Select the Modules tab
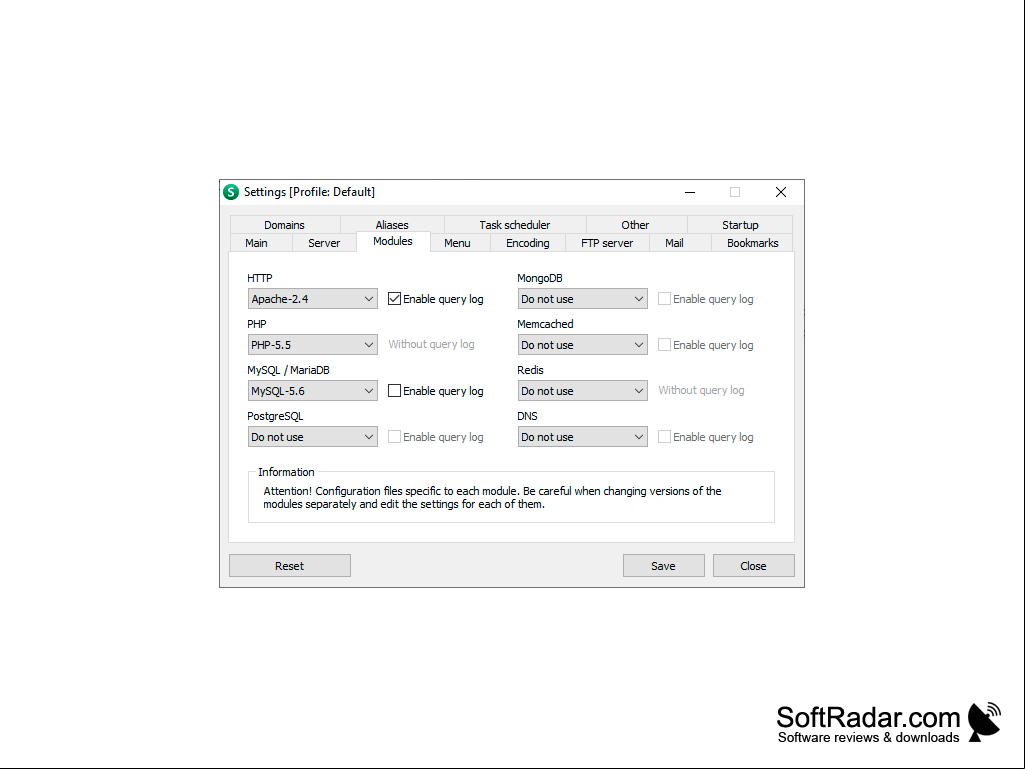Viewport: 1025px width, 769px height. click(x=393, y=241)
